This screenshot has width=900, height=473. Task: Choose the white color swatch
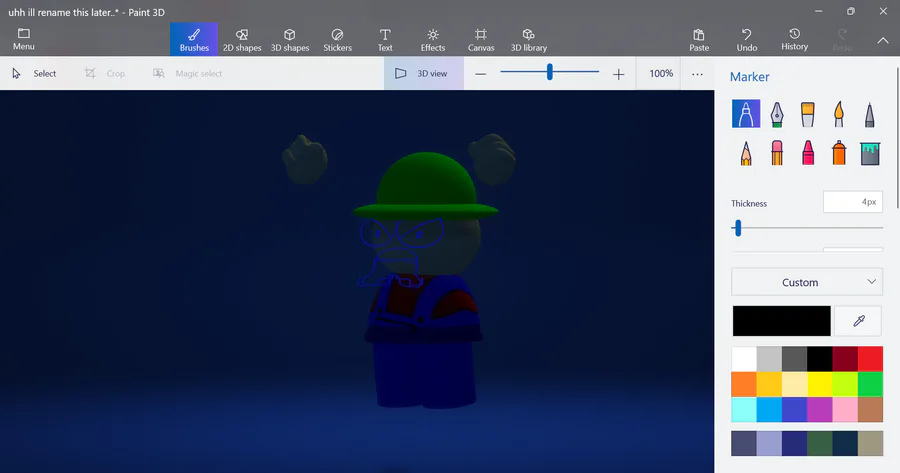[744, 359]
